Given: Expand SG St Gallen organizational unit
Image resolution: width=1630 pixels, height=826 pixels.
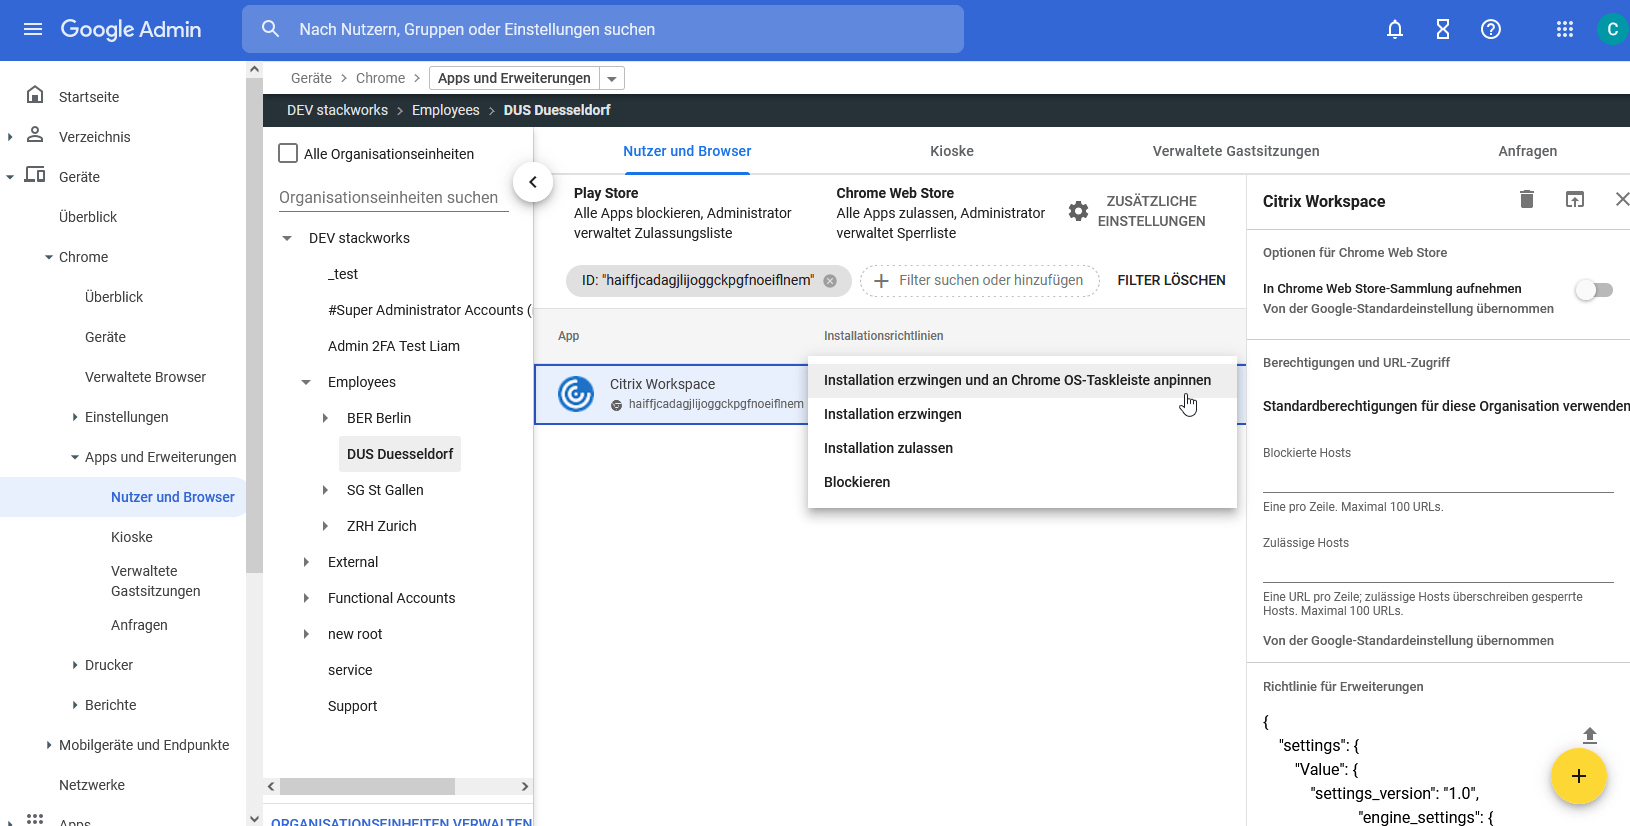Looking at the screenshot, I should point(325,490).
